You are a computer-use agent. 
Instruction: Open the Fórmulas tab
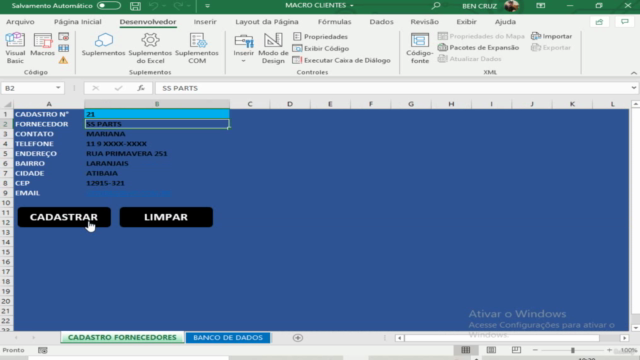tap(334, 22)
